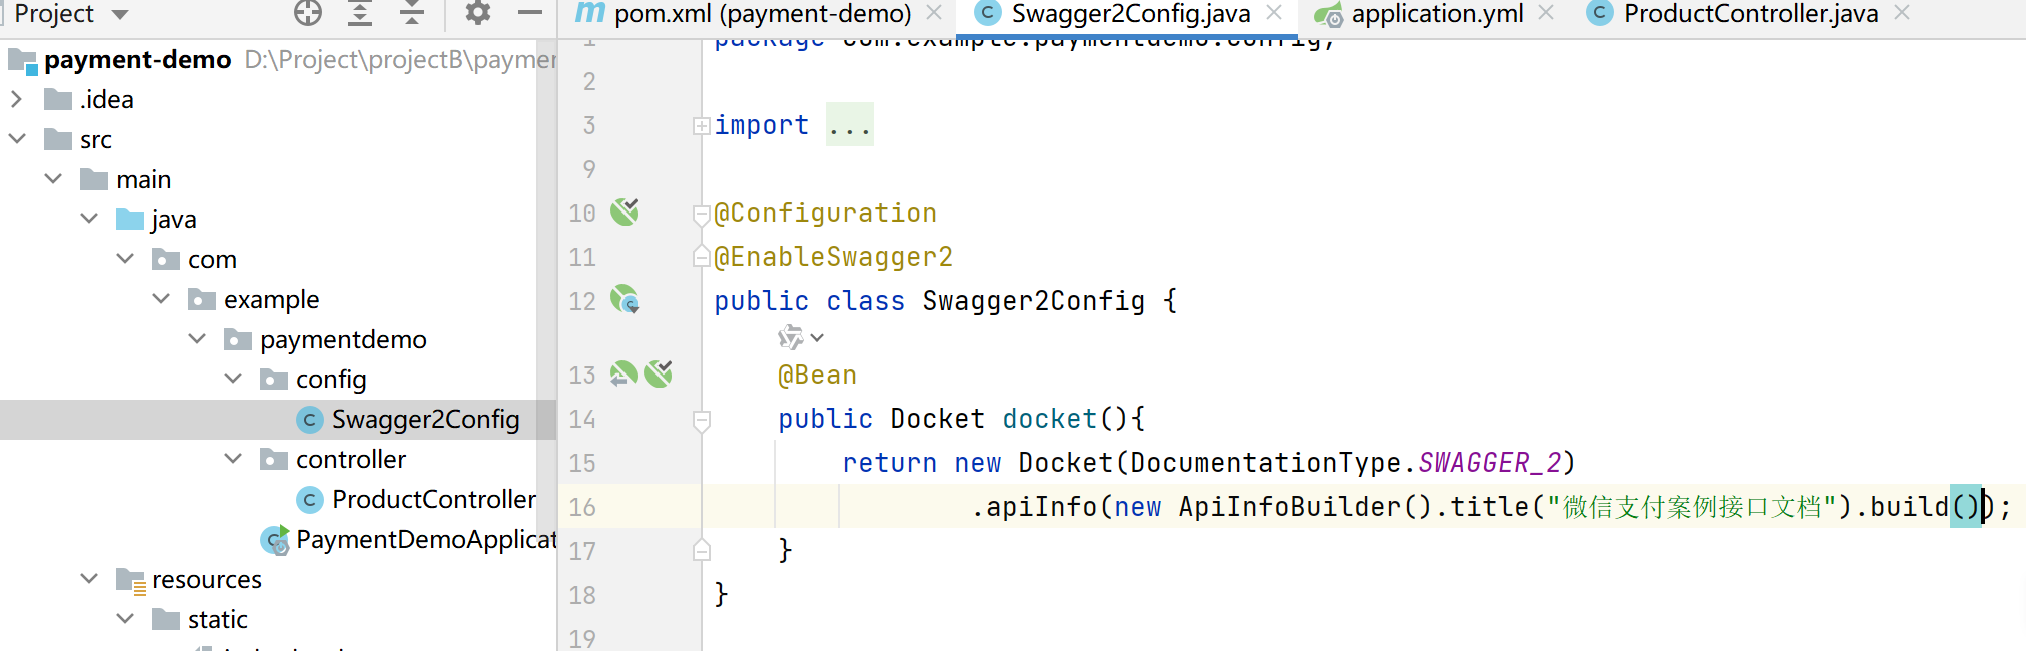The height and width of the screenshot is (651, 2026).
Task: Hide the Project tool window
Action: coord(530,13)
